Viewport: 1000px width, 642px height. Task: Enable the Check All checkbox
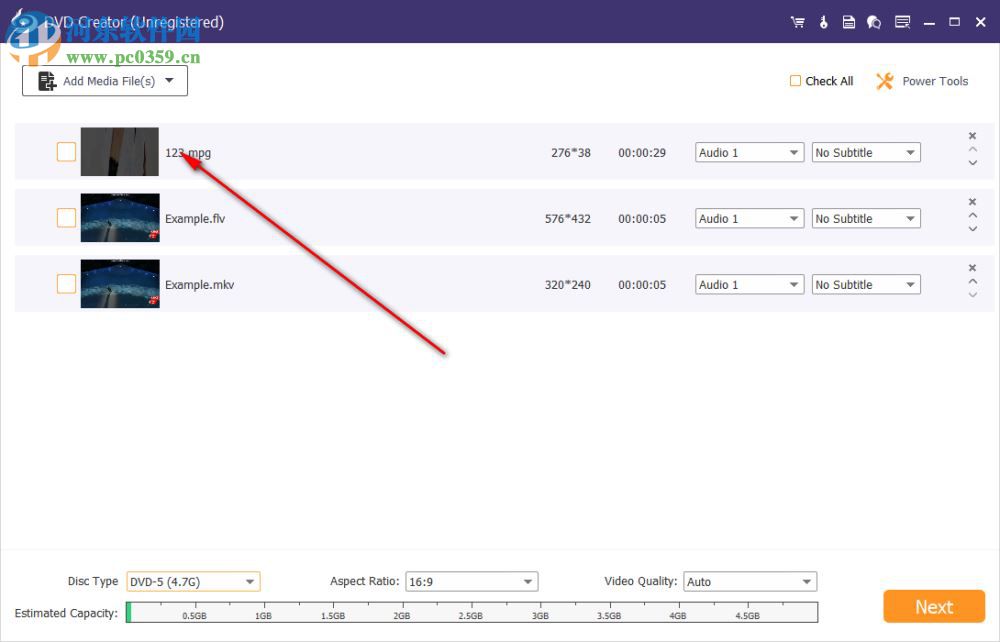tap(795, 81)
